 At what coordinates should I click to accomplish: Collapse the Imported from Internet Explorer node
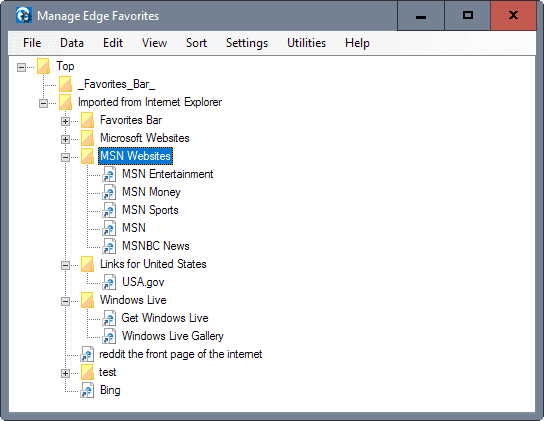tap(43, 103)
